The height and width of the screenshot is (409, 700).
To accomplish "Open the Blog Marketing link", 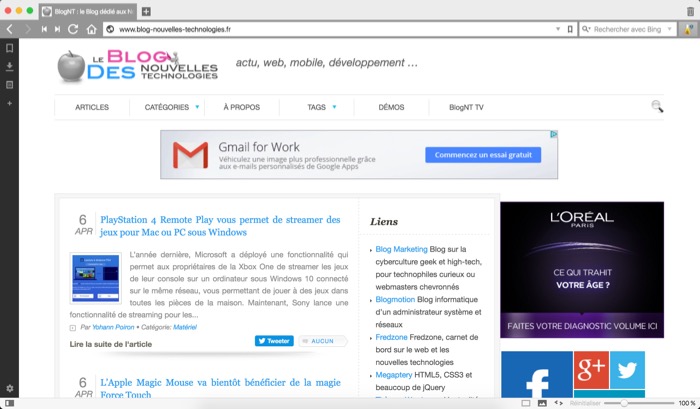I will click(401, 249).
